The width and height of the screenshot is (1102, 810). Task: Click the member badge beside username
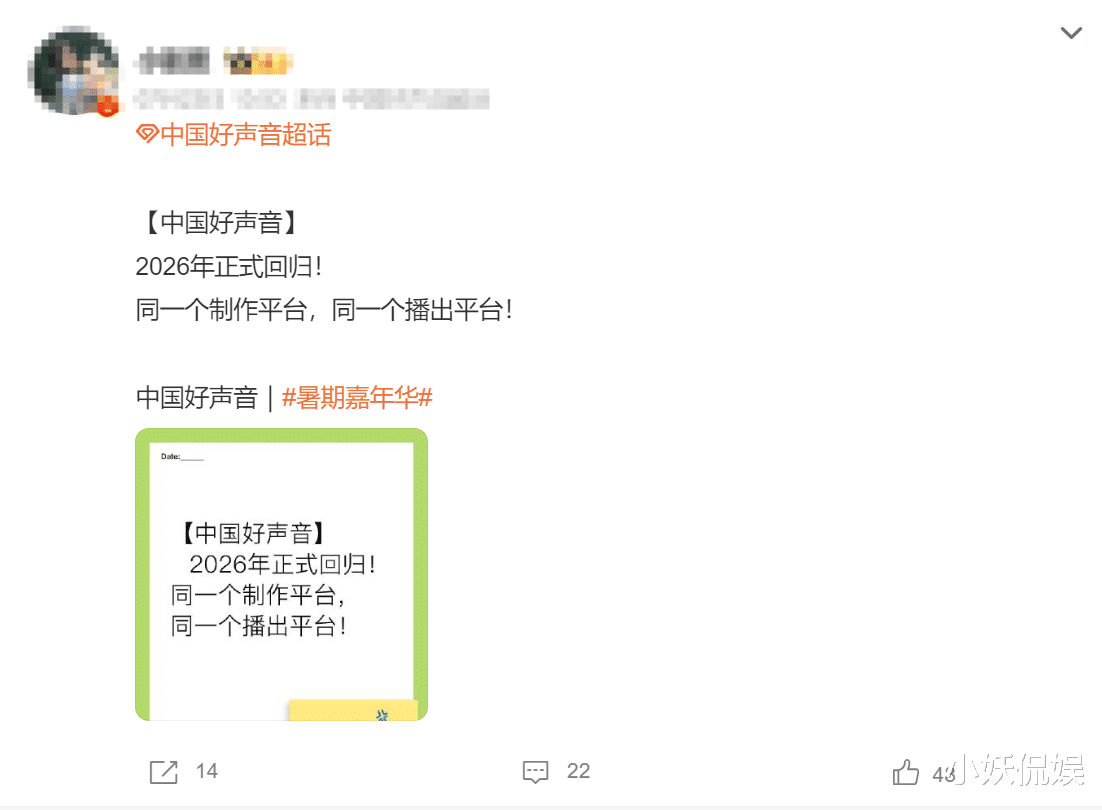click(x=258, y=62)
